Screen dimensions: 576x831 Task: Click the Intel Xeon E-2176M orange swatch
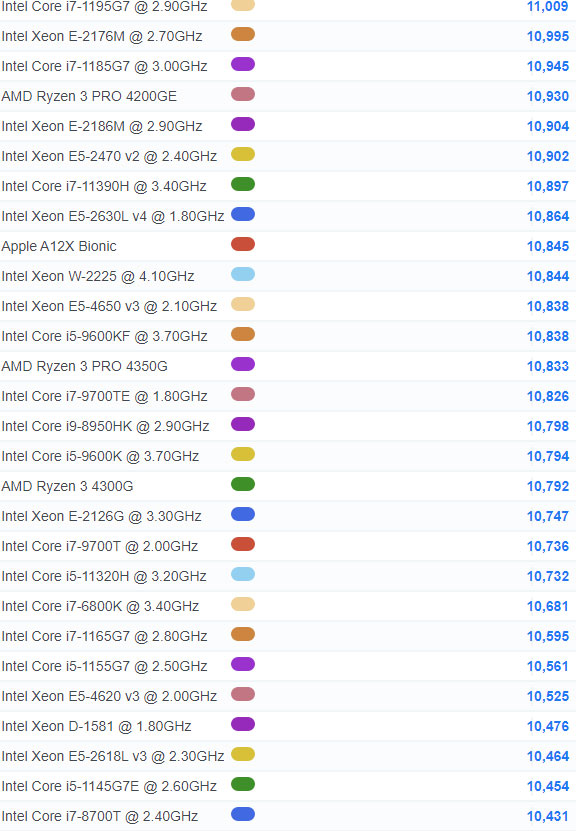click(243, 34)
